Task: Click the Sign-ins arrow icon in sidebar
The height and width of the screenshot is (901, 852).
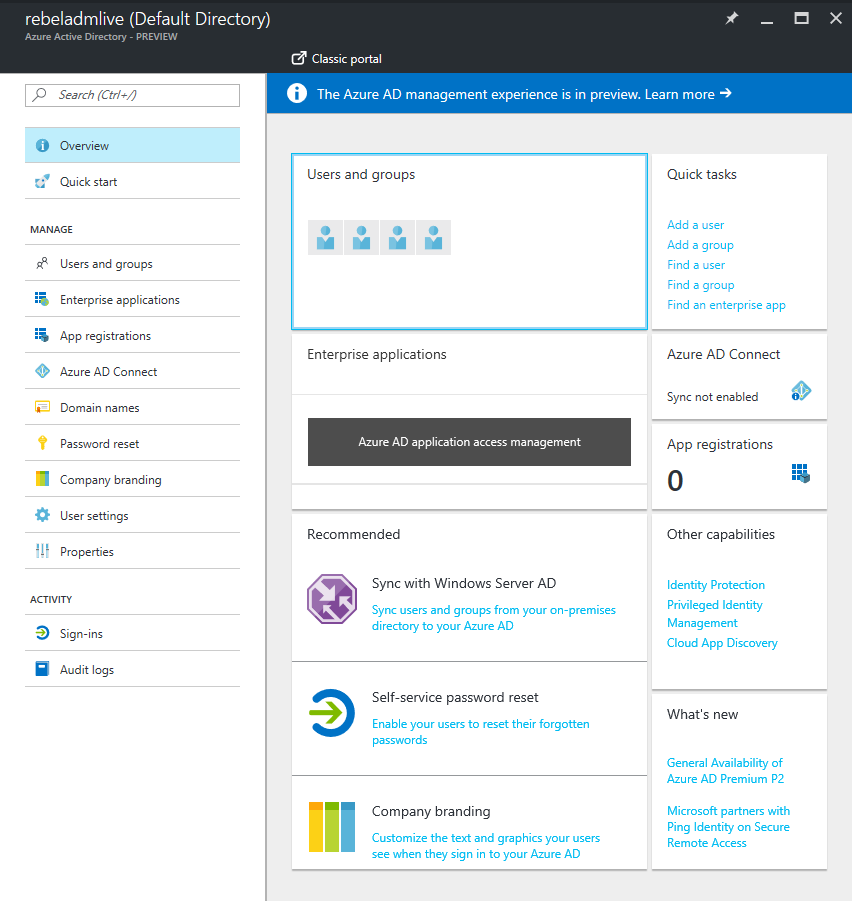Action: click(x=43, y=633)
